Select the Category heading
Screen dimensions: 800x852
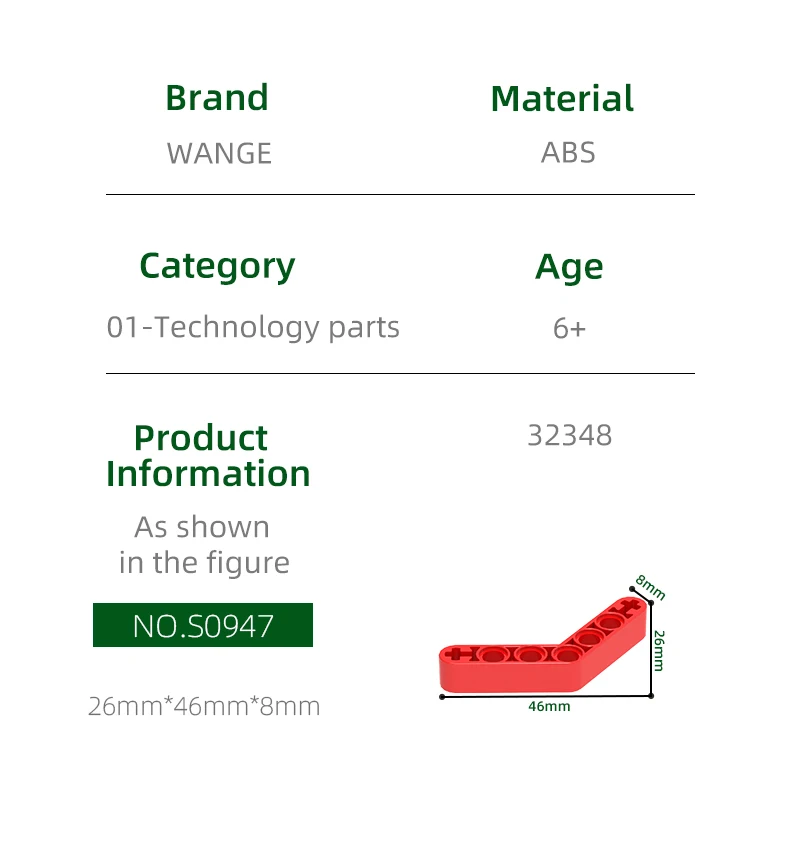(x=217, y=266)
